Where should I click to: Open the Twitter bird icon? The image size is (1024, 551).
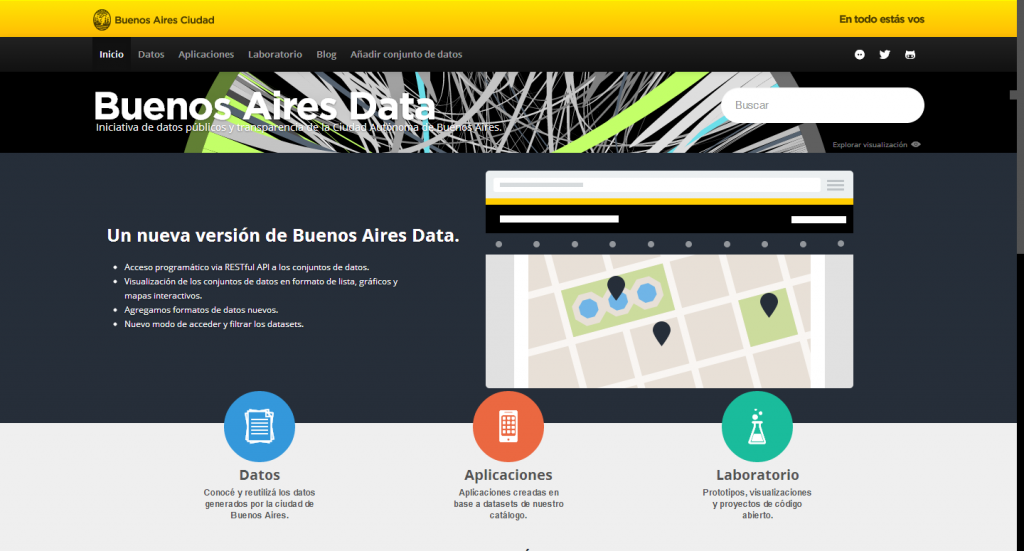coord(885,55)
